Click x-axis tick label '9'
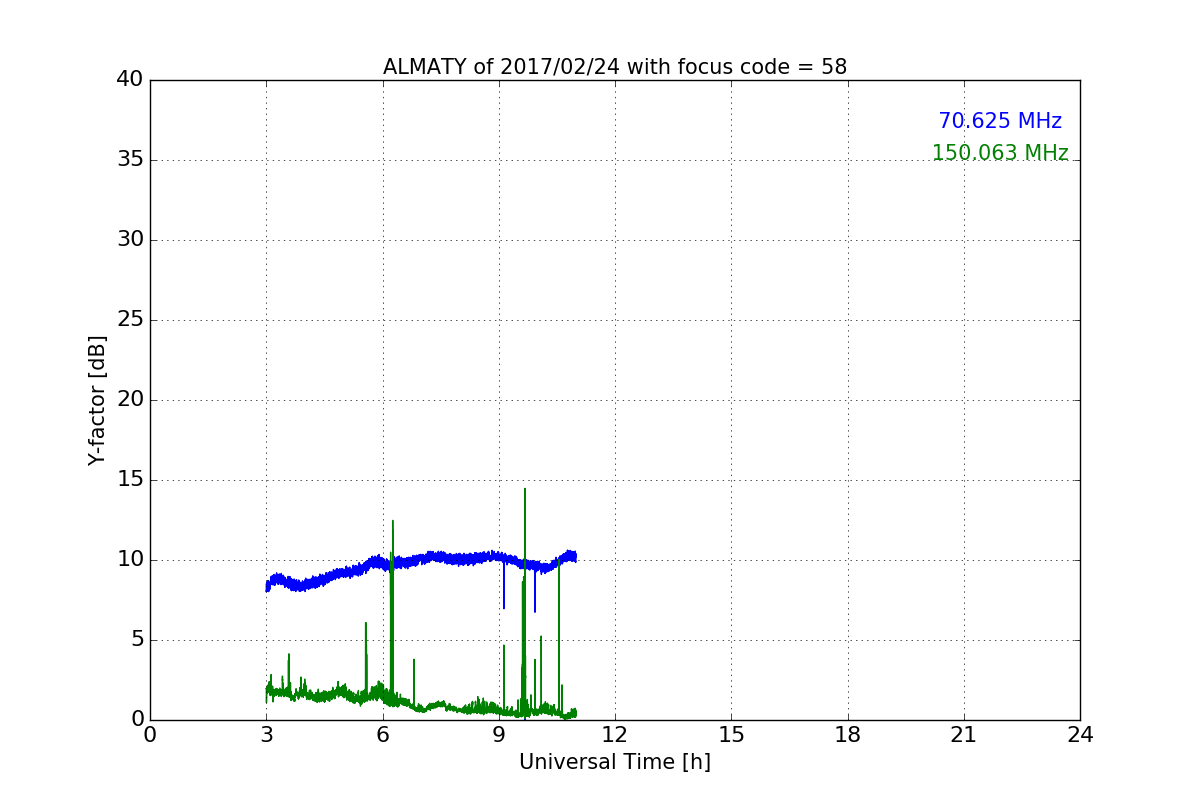This screenshot has width=1200, height=800. click(499, 734)
